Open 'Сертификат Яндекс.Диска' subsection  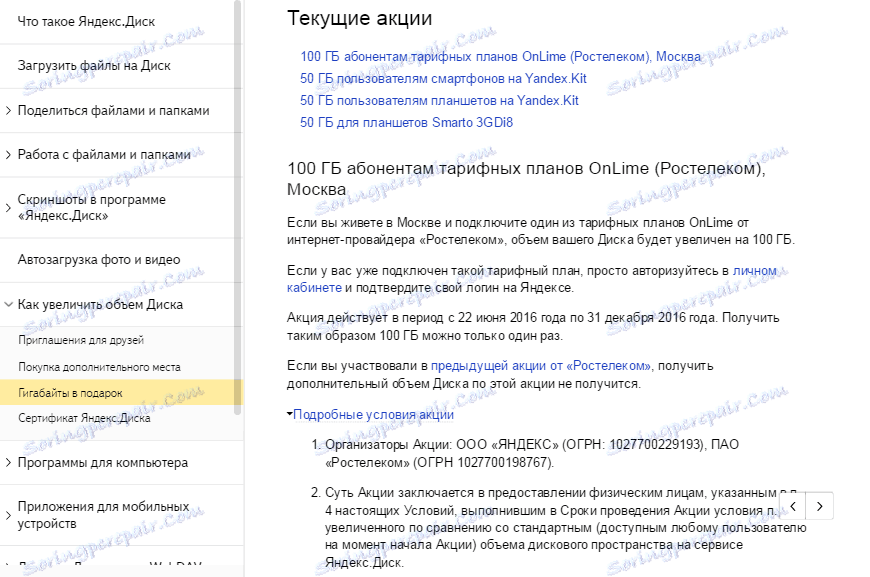(84, 418)
